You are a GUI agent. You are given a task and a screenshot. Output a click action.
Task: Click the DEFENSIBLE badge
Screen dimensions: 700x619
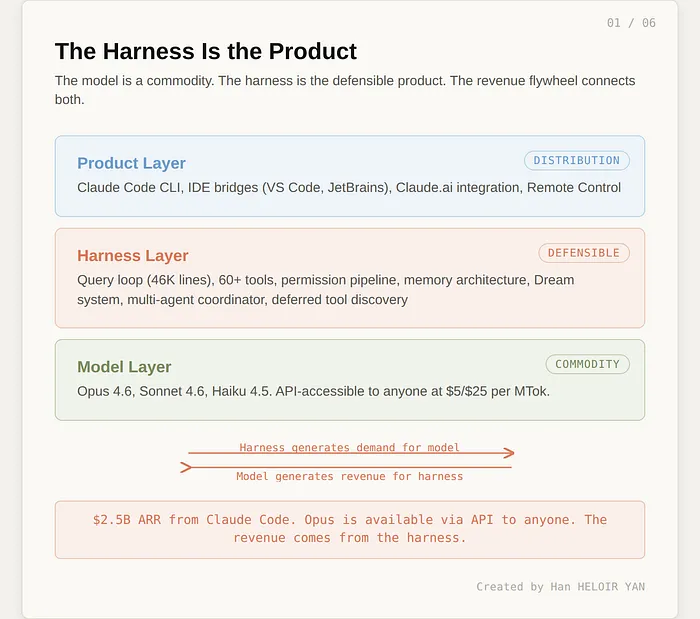584,253
